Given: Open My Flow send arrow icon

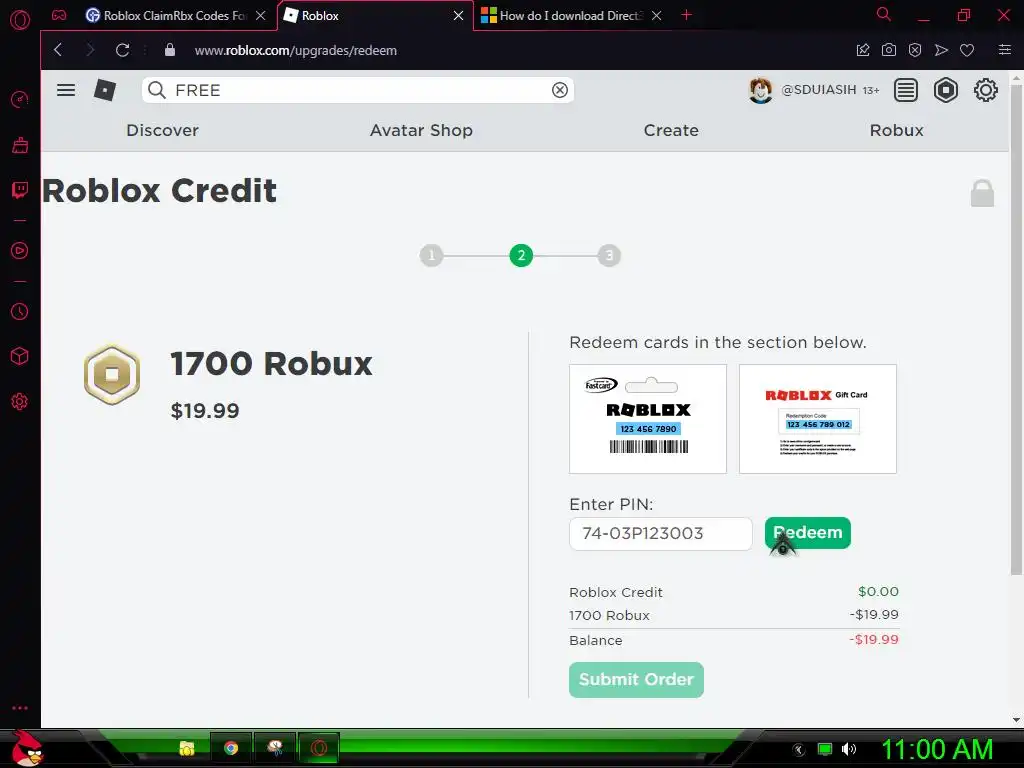Looking at the screenshot, I should click(941, 50).
